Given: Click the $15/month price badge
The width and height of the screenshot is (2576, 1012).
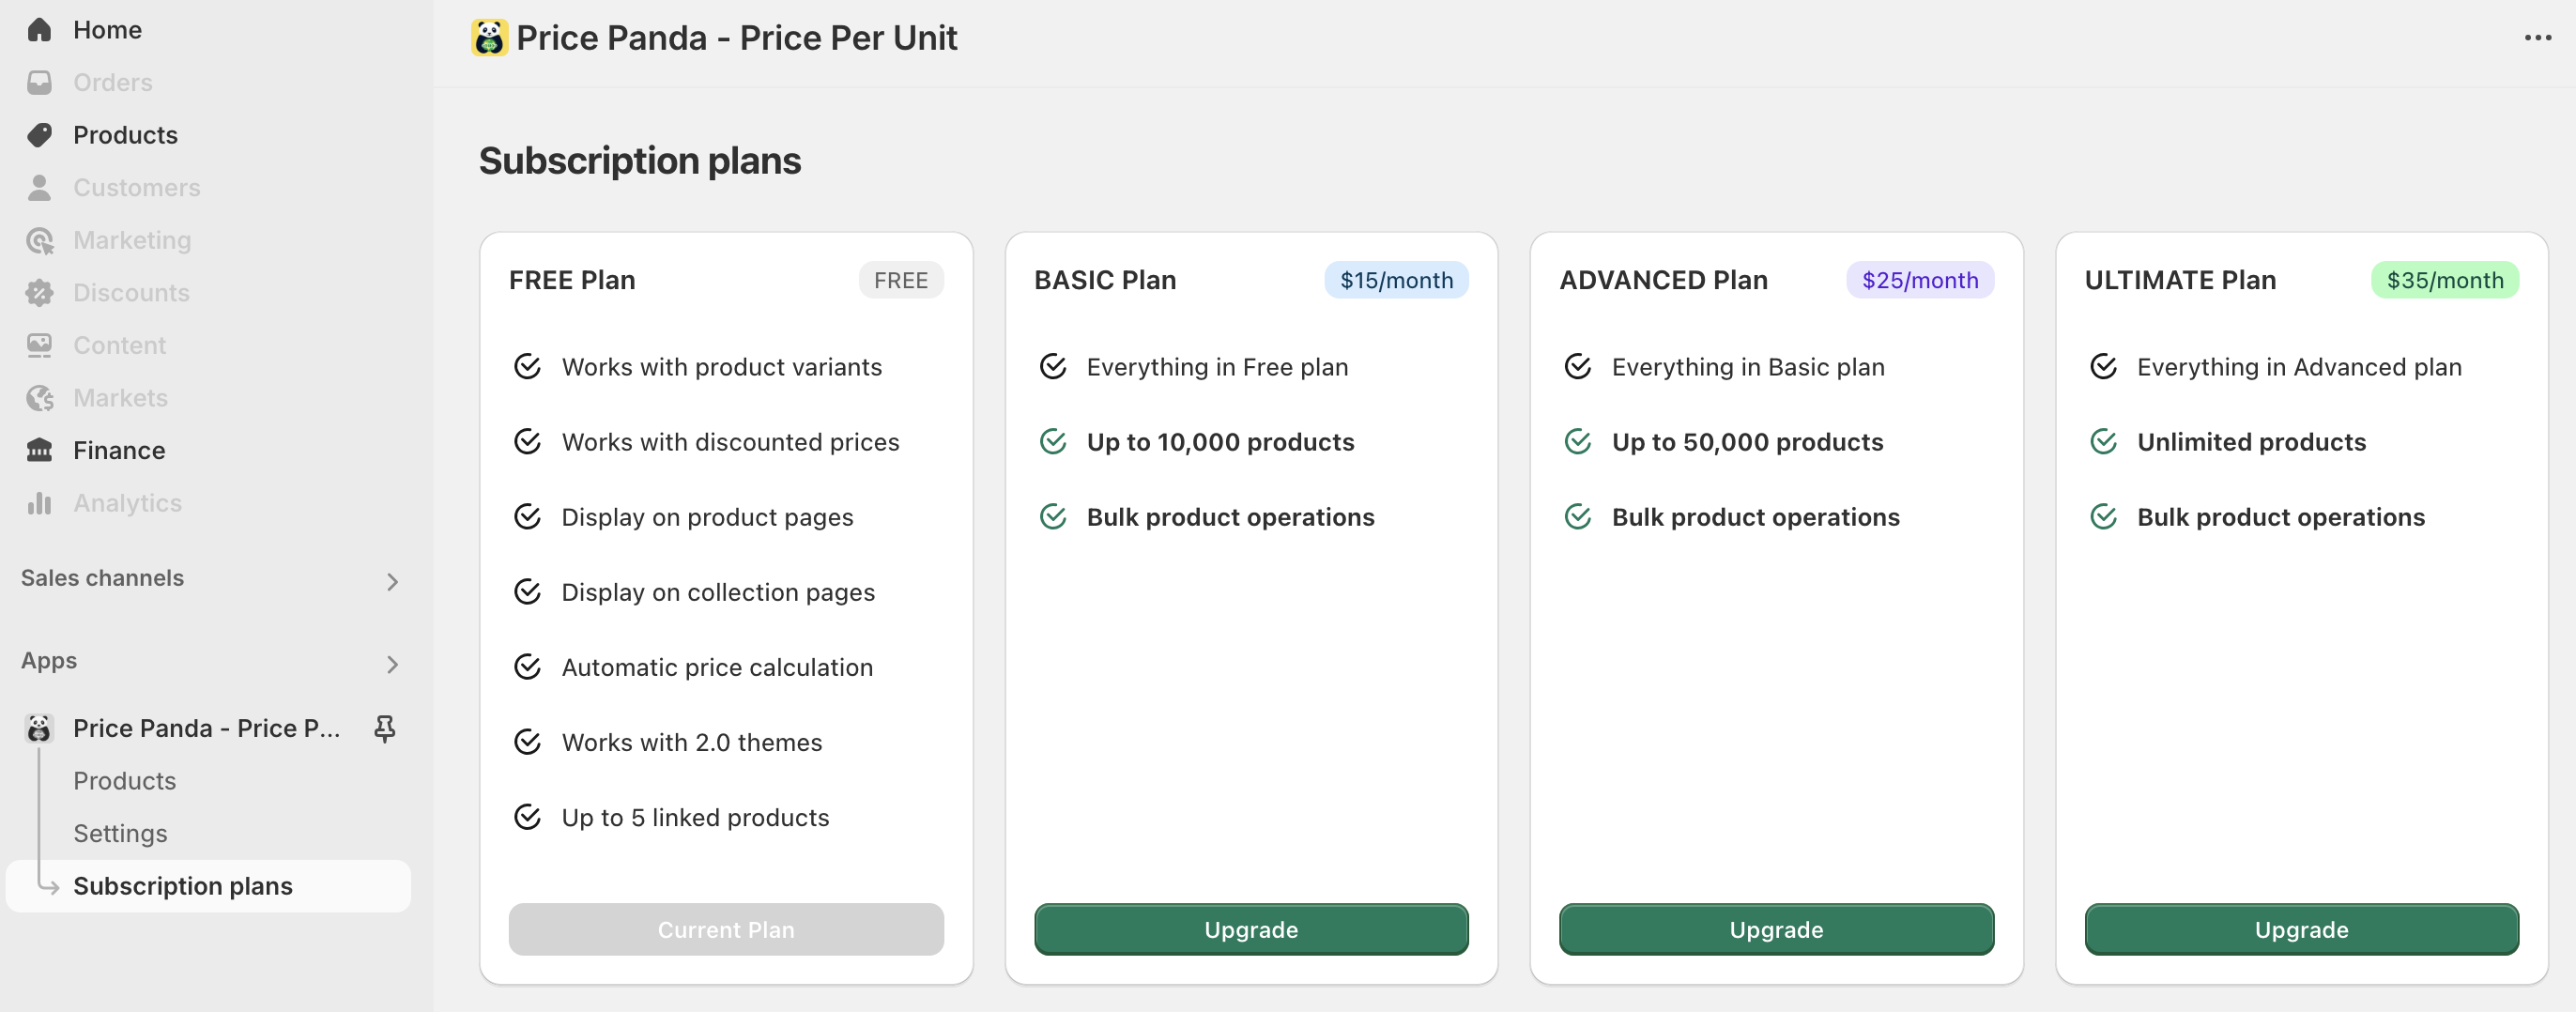Looking at the screenshot, I should [1396, 280].
